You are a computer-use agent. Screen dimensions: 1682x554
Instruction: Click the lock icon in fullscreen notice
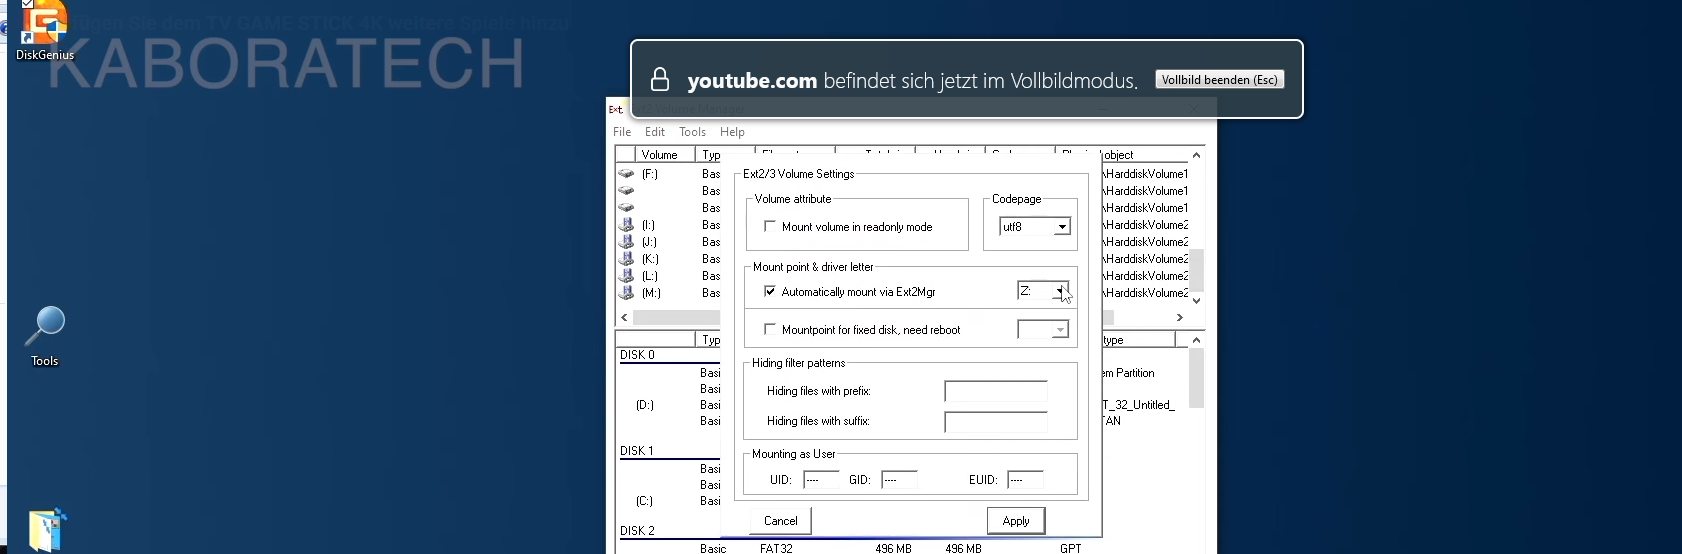[x=659, y=80]
